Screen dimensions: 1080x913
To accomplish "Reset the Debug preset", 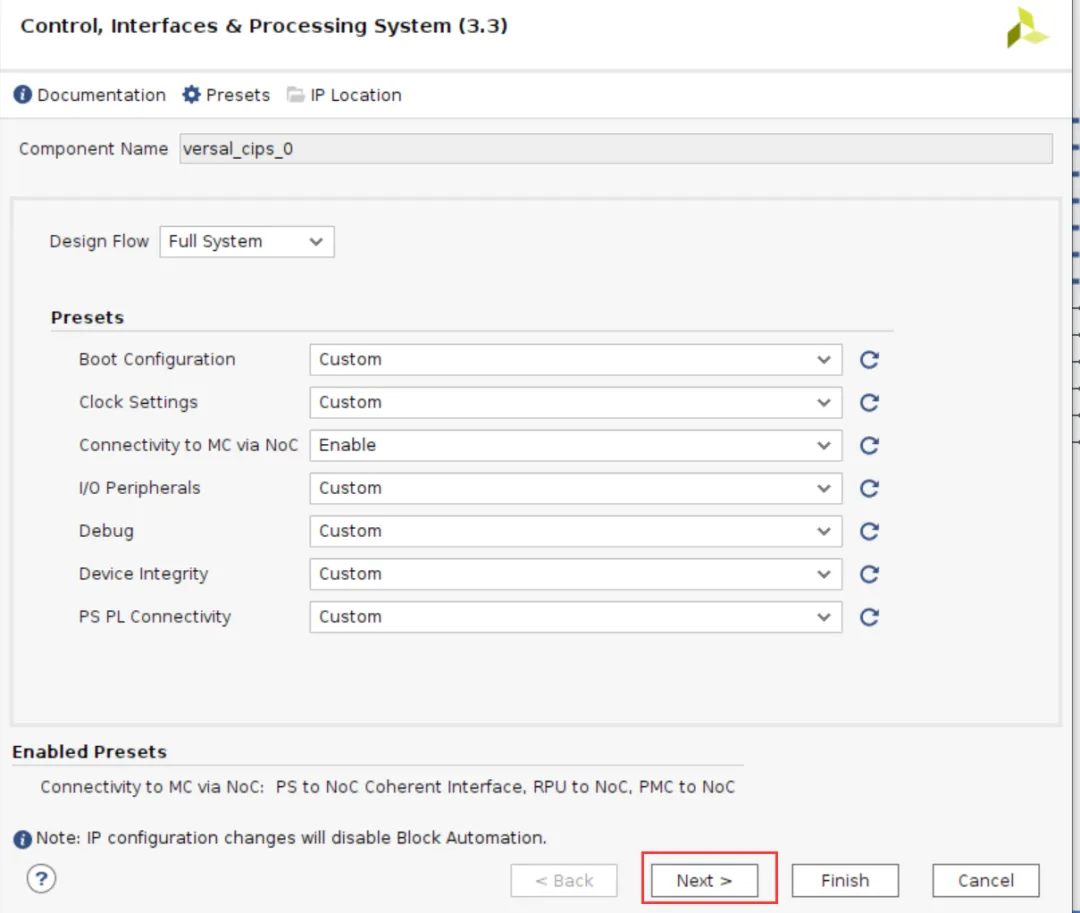I will [869, 532].
